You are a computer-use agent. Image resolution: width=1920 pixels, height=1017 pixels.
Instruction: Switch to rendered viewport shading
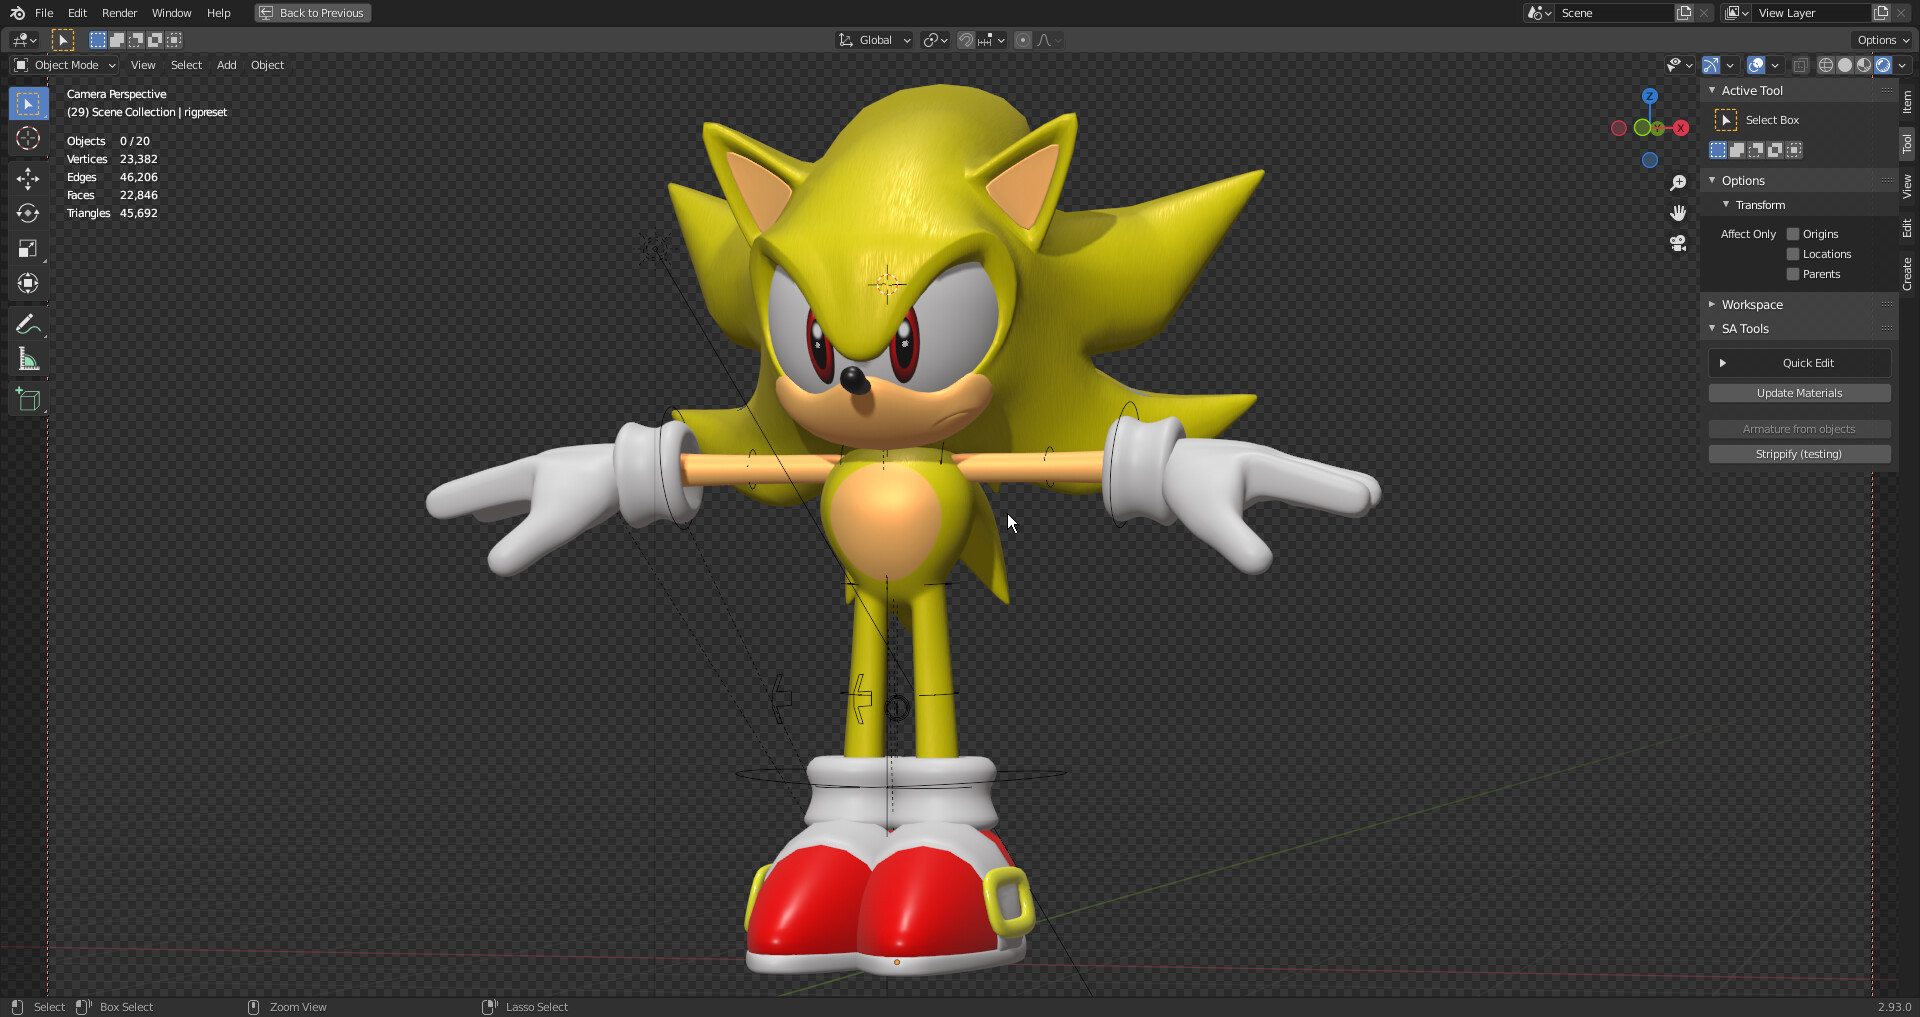click(x=1883, y=65)
